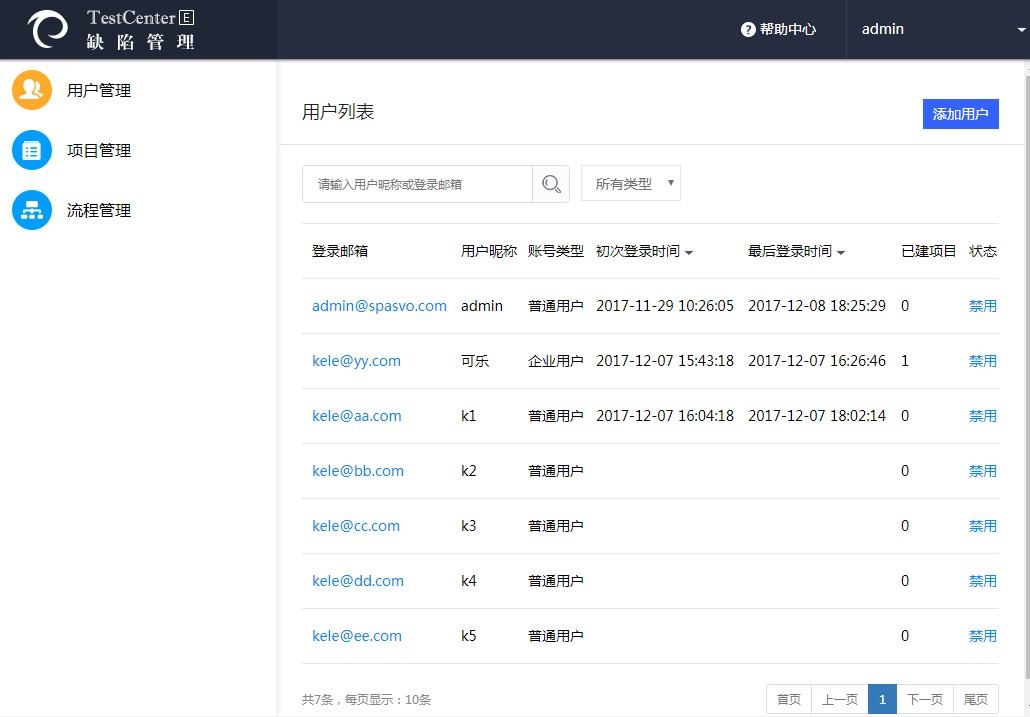Open user kele@yy.com's details
Image resolution: width=1030 pixels, height=717 pixels.
click(x=356, y=360)
